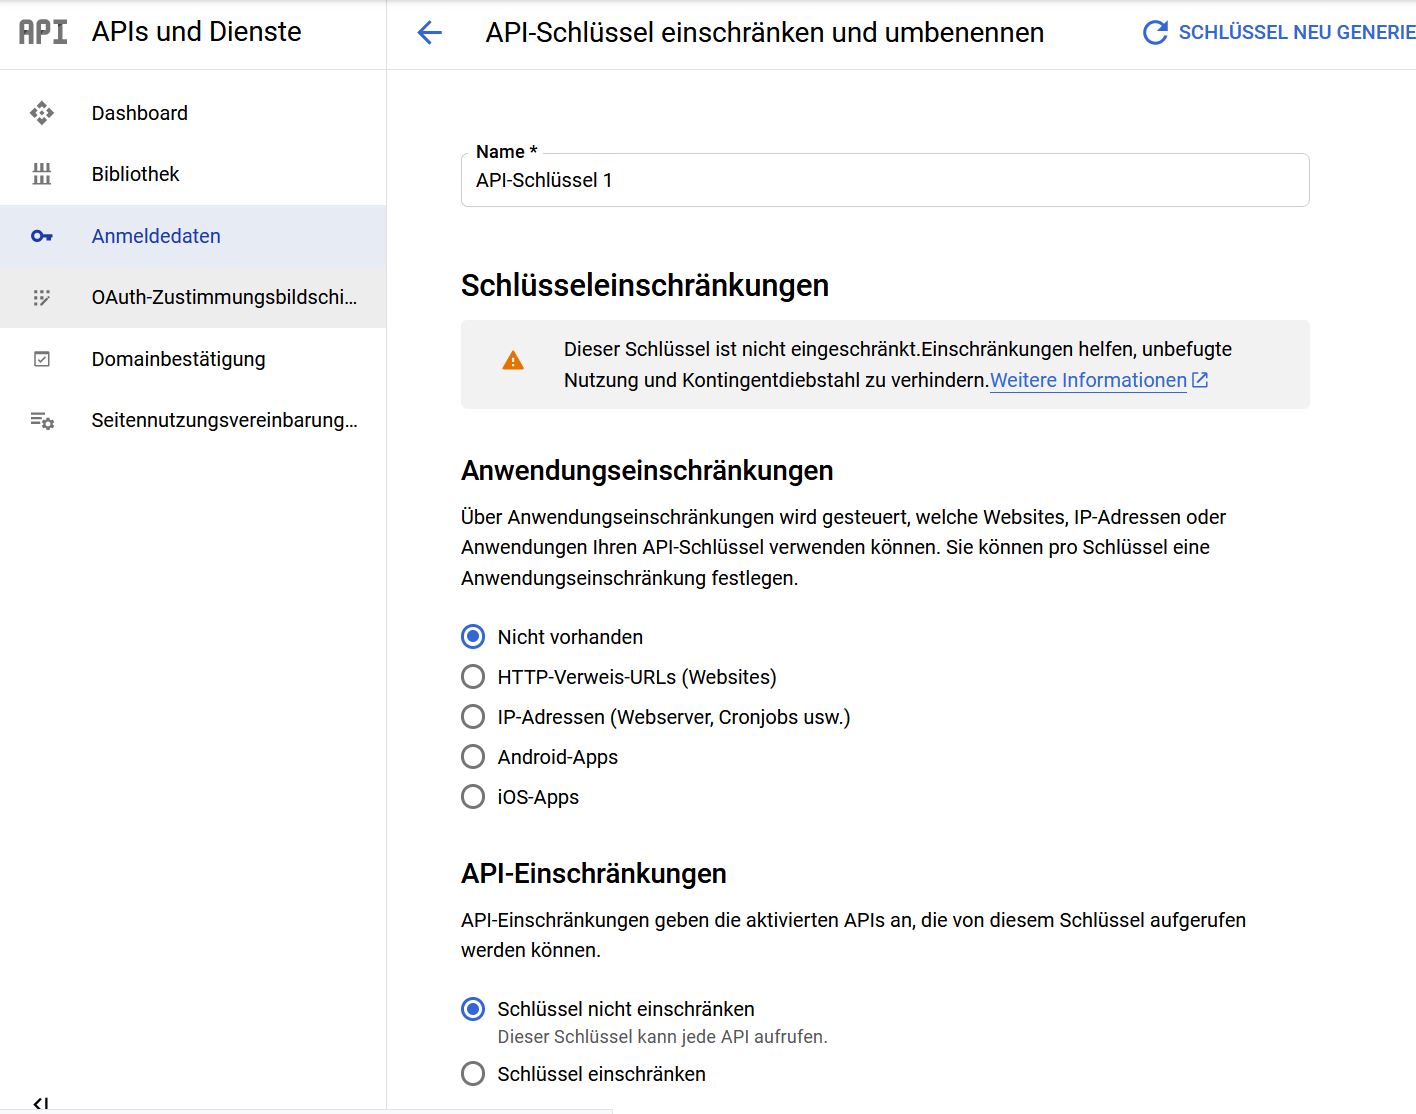Click the Schlüsseleinschränkungen heading
The height and width of the screenshot is (1114, 1416).
click(645, 286)
